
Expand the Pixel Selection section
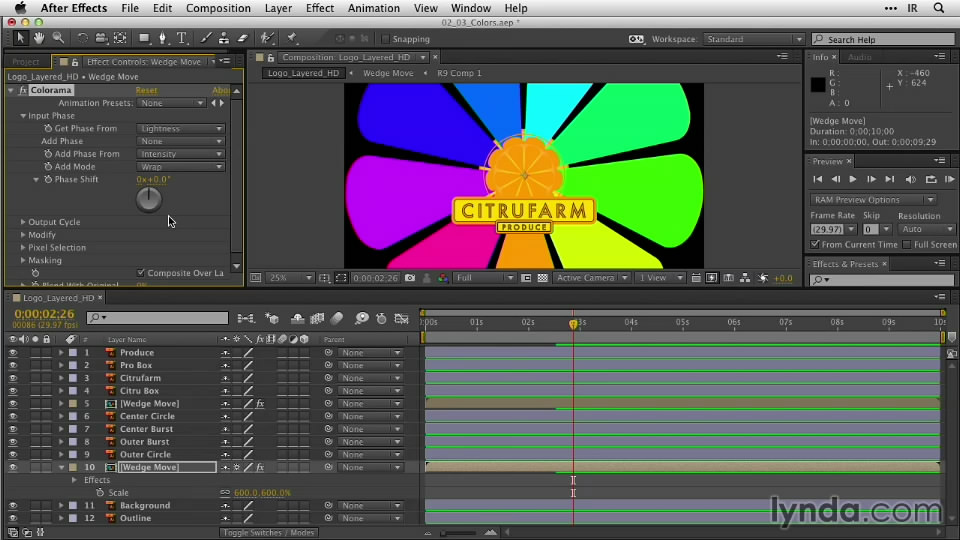pos(23,247)
